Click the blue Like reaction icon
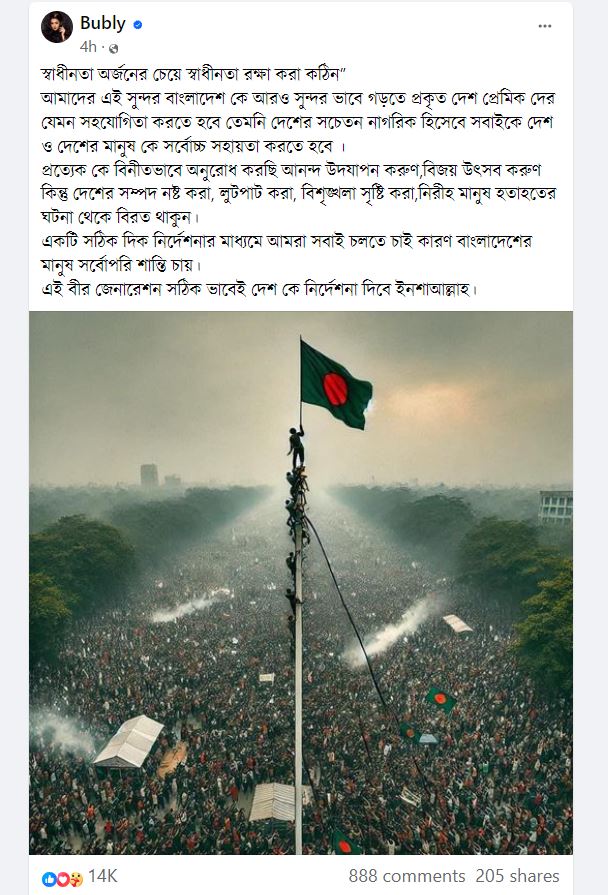 (49, 880)
